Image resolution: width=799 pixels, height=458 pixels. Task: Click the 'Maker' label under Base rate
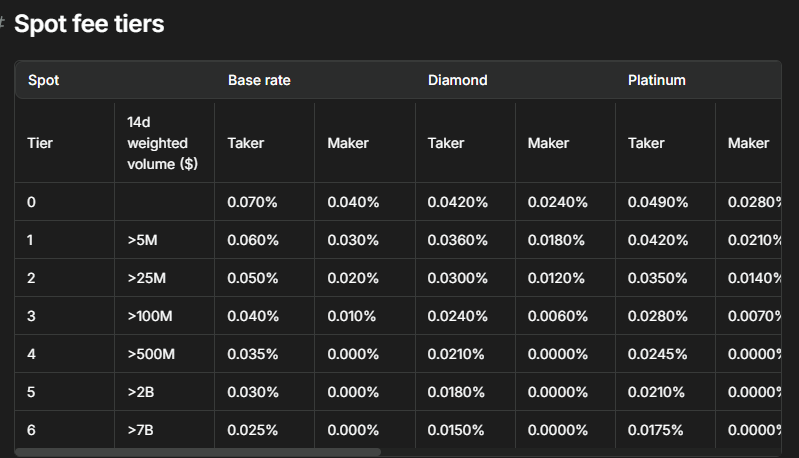tap(348, 143)
